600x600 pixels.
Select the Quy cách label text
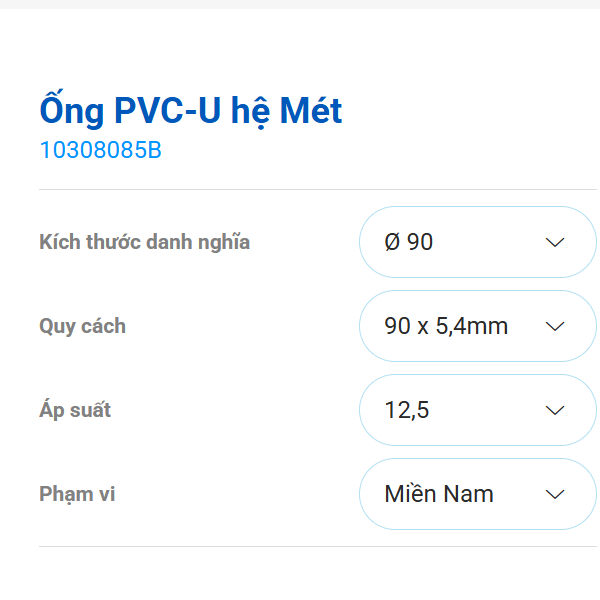coord(82,326)
